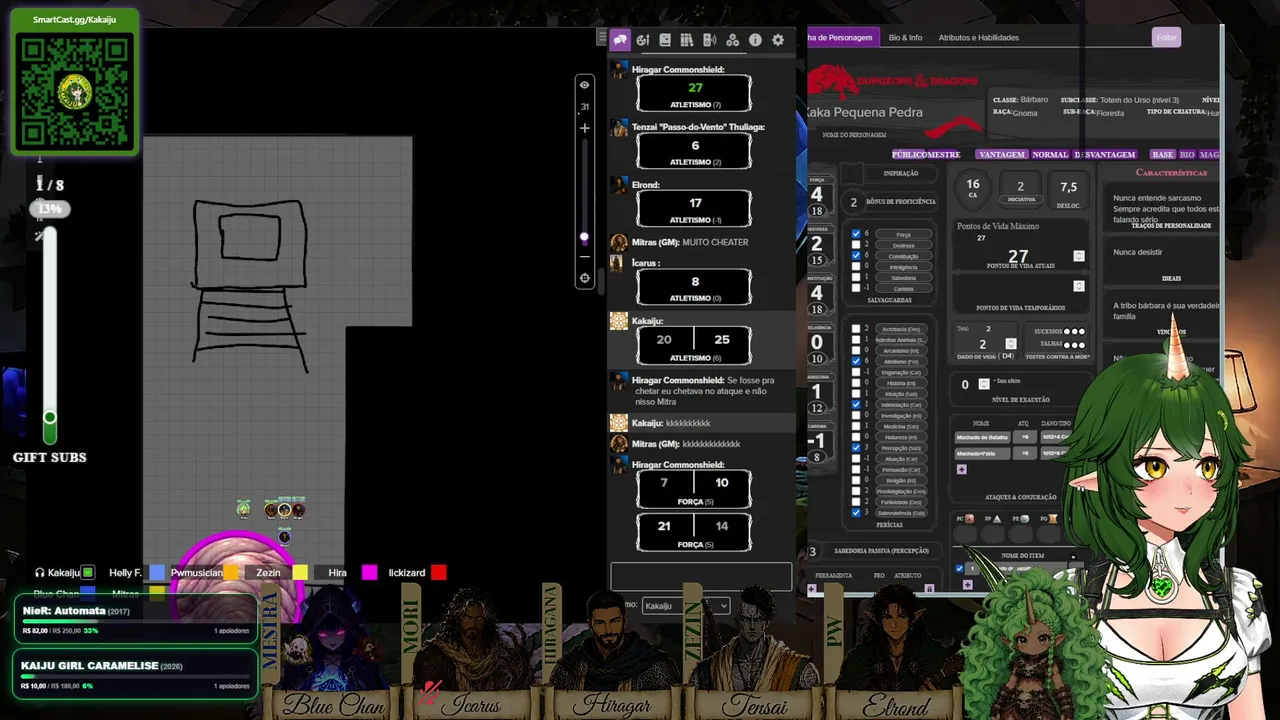Click the add tool plus button
The height and width of the screenshot is (720, 1280).
[x=812, y=589]
